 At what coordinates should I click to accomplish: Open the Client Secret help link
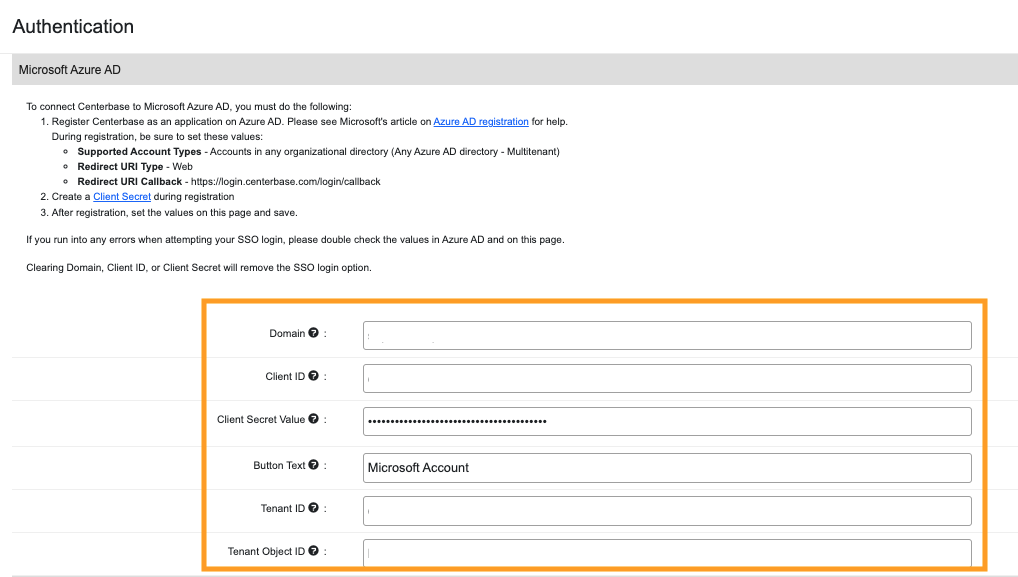click(122, 196)
